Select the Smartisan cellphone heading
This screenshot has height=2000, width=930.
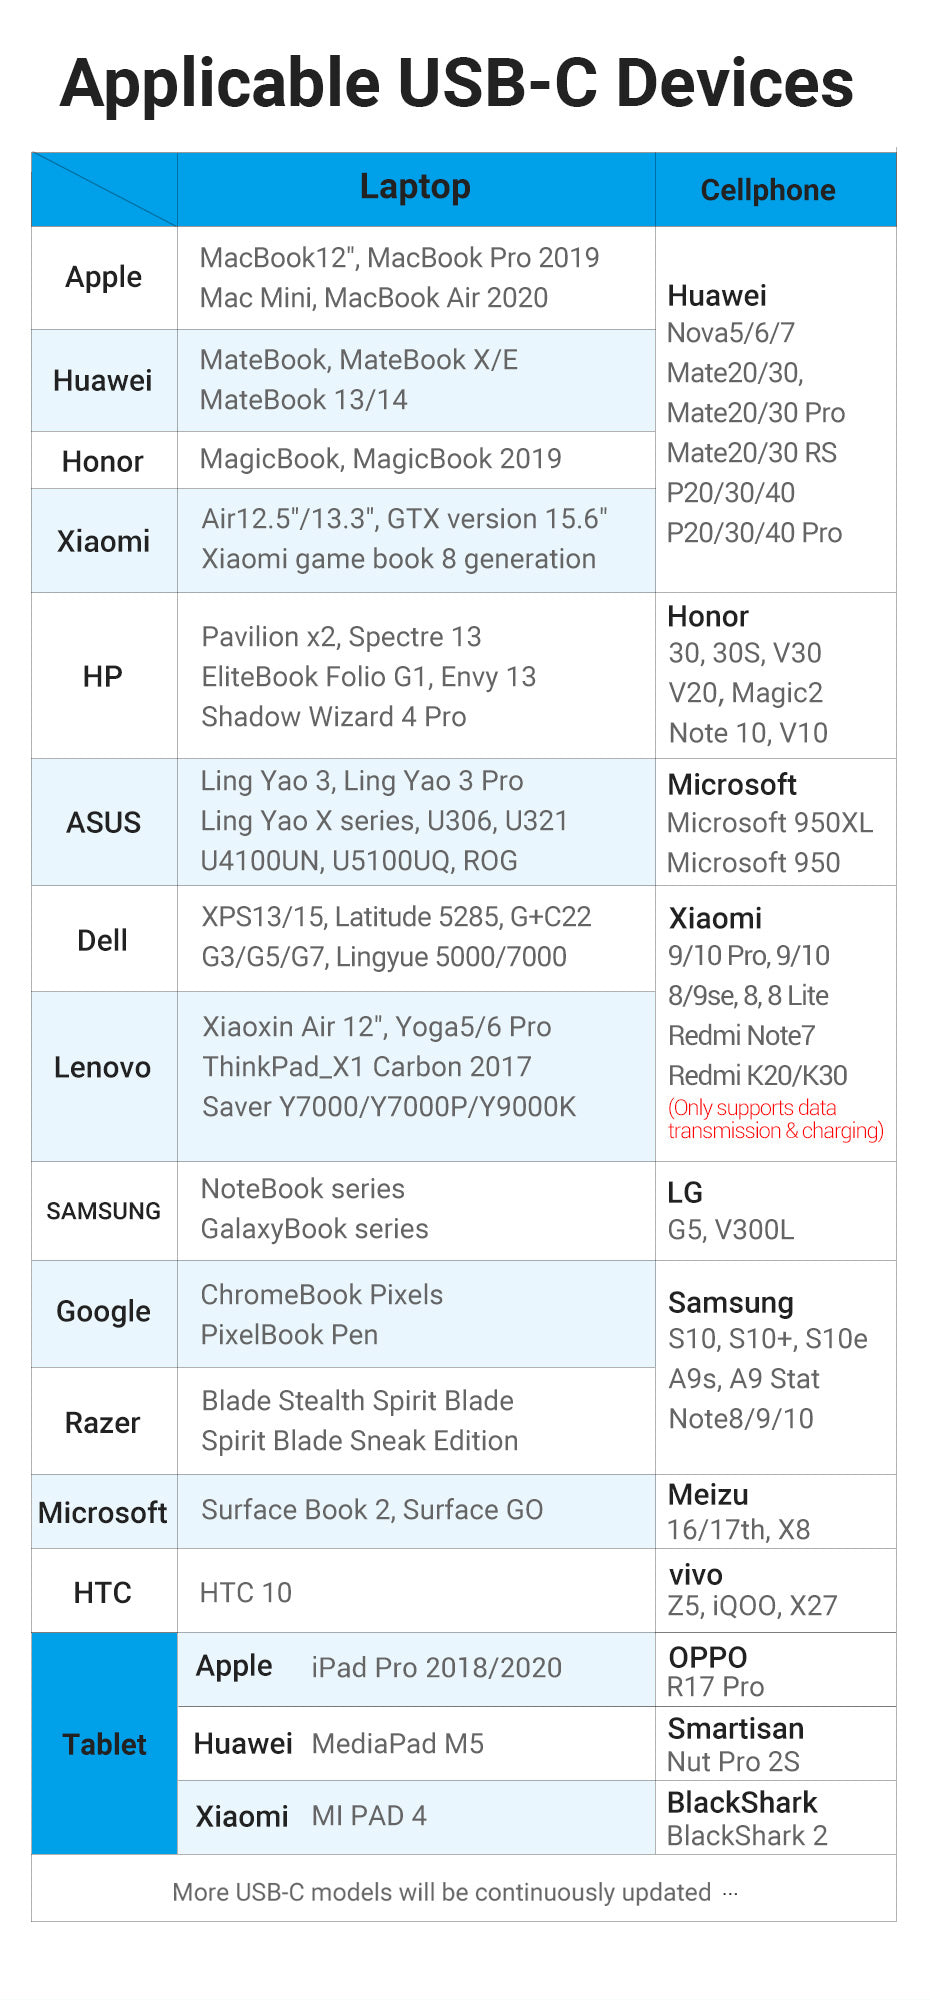735,1729
